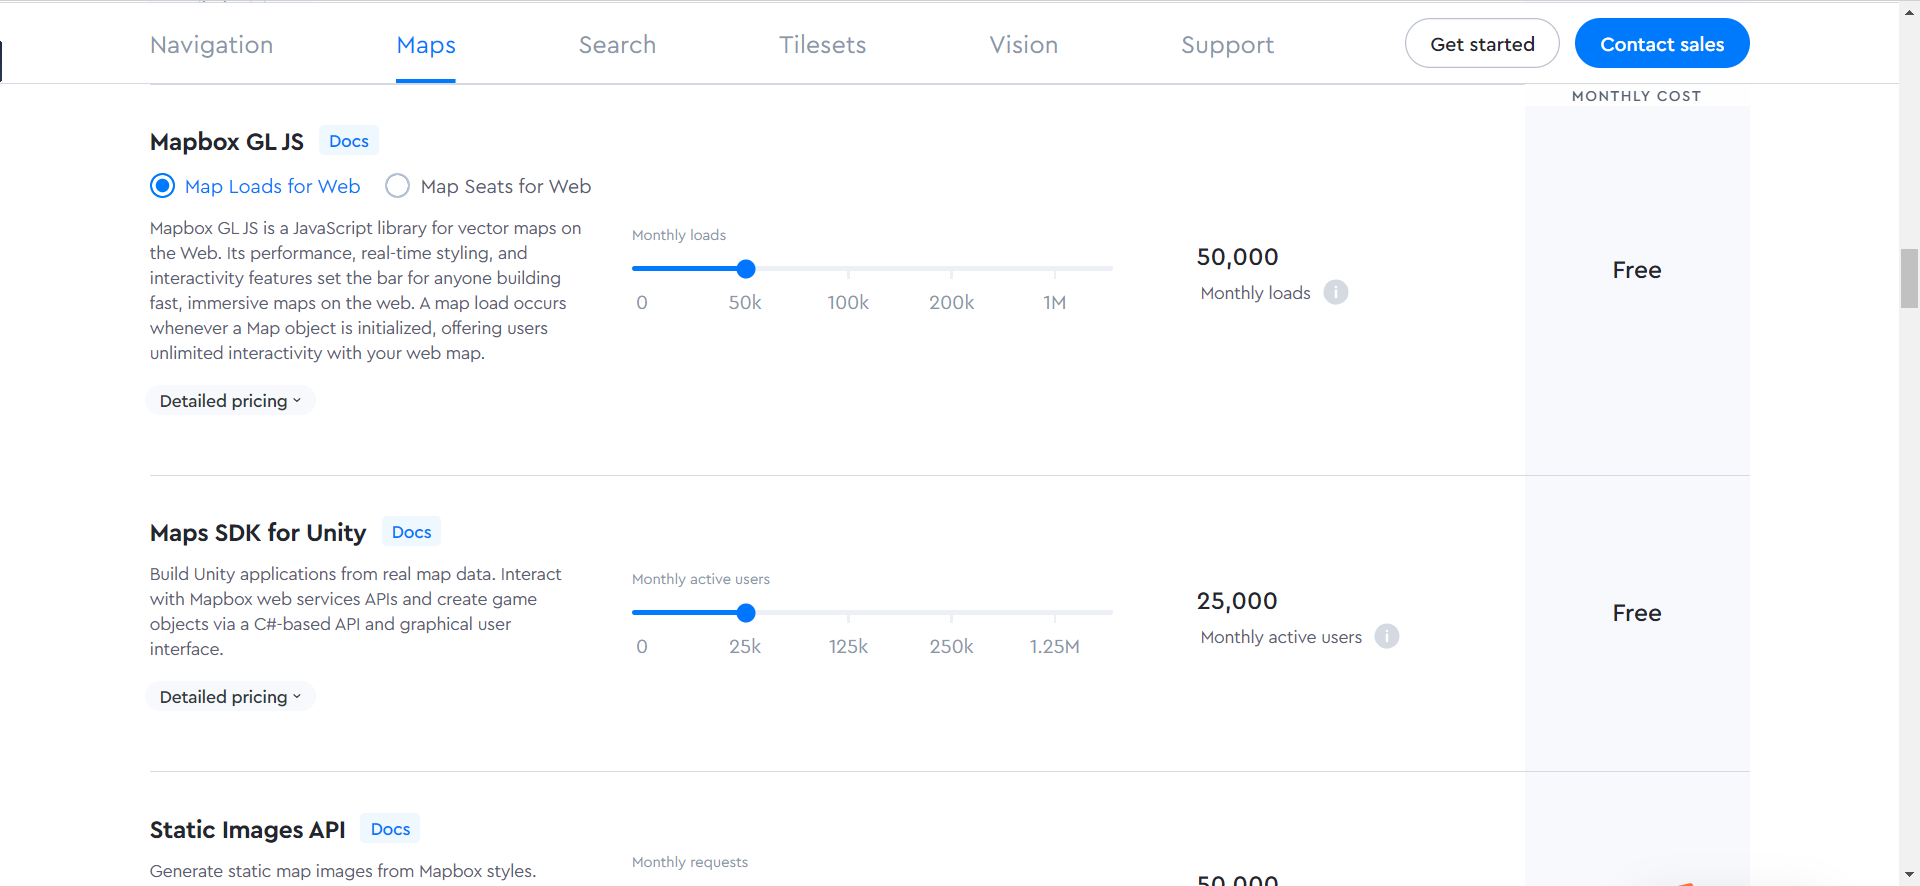Click the page vertical scrollbar thumb
Viewport: 1920px width, 886px height.
tap(1909, 279)
